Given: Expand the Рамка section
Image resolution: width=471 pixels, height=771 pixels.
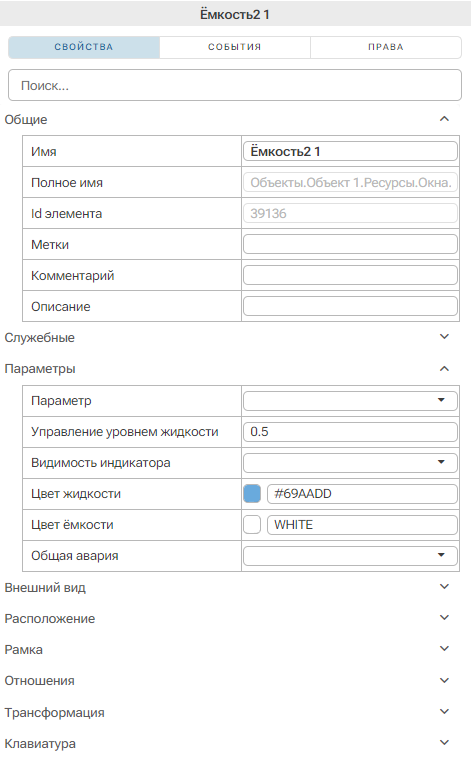Looking at the screenshot, I should click(444, 649).
